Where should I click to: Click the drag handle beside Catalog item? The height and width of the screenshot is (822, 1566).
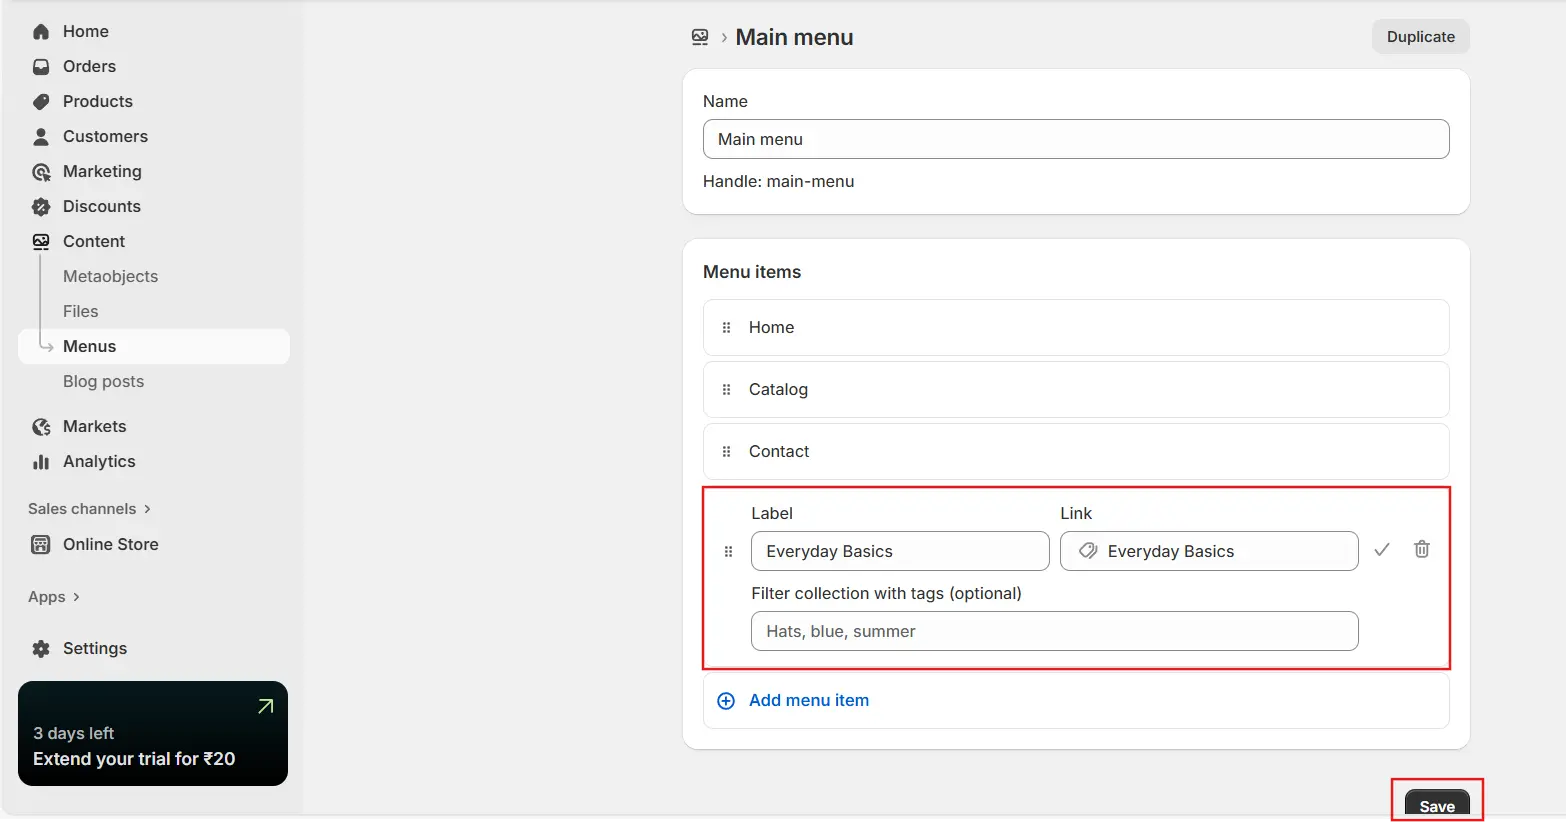[x=727, y=390]
